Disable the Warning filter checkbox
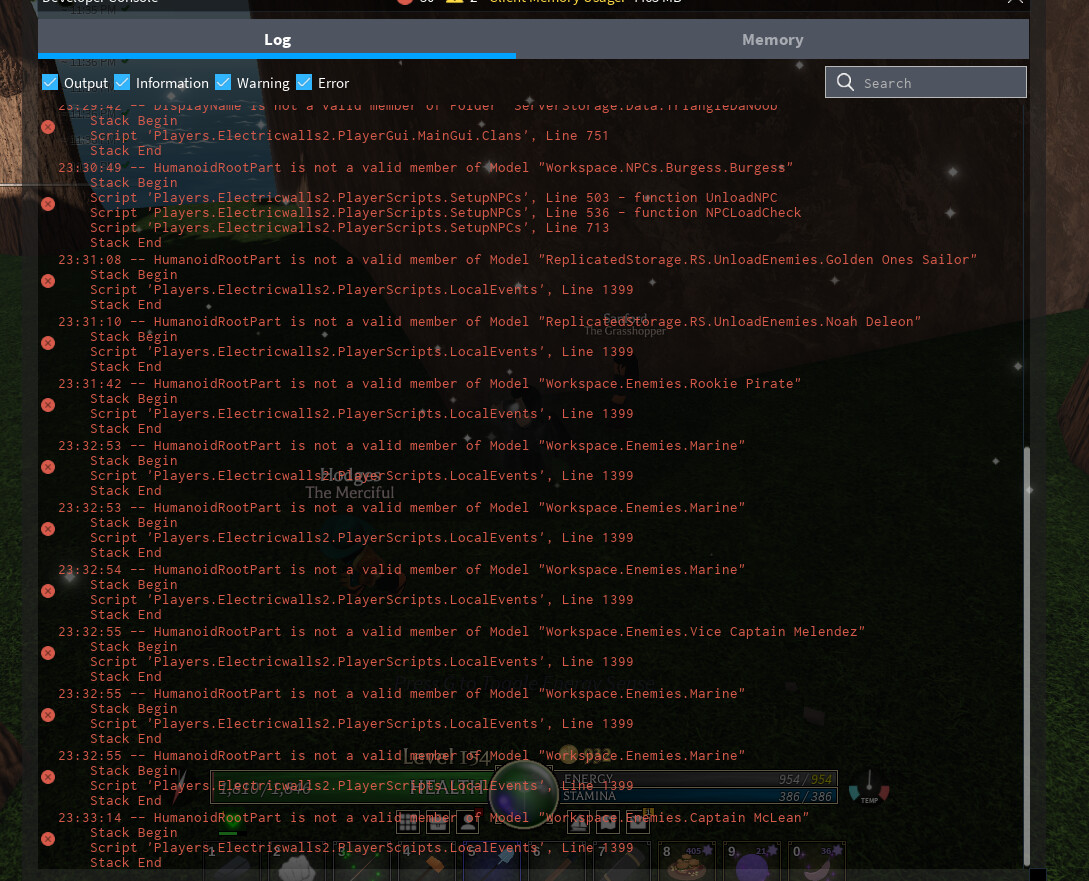The width and height of the screenshot is (1089, 881). [223, 83]
